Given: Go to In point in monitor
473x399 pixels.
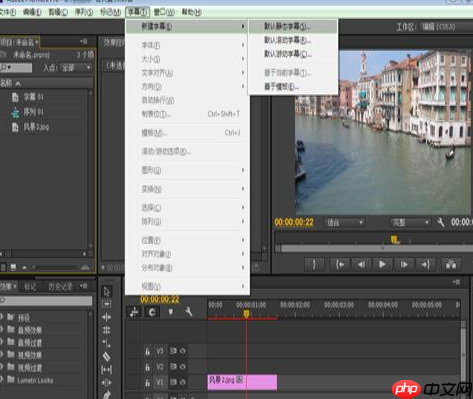Looking at the screenshot, I should [339, 265].
